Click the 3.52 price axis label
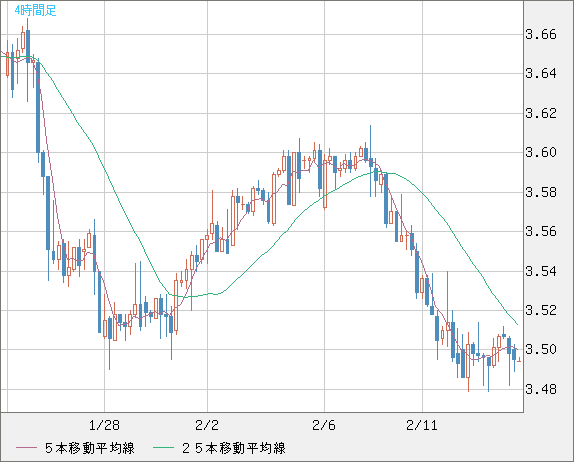Image resolution: width=574 pixels, height=462 pixels. [541, 310]
